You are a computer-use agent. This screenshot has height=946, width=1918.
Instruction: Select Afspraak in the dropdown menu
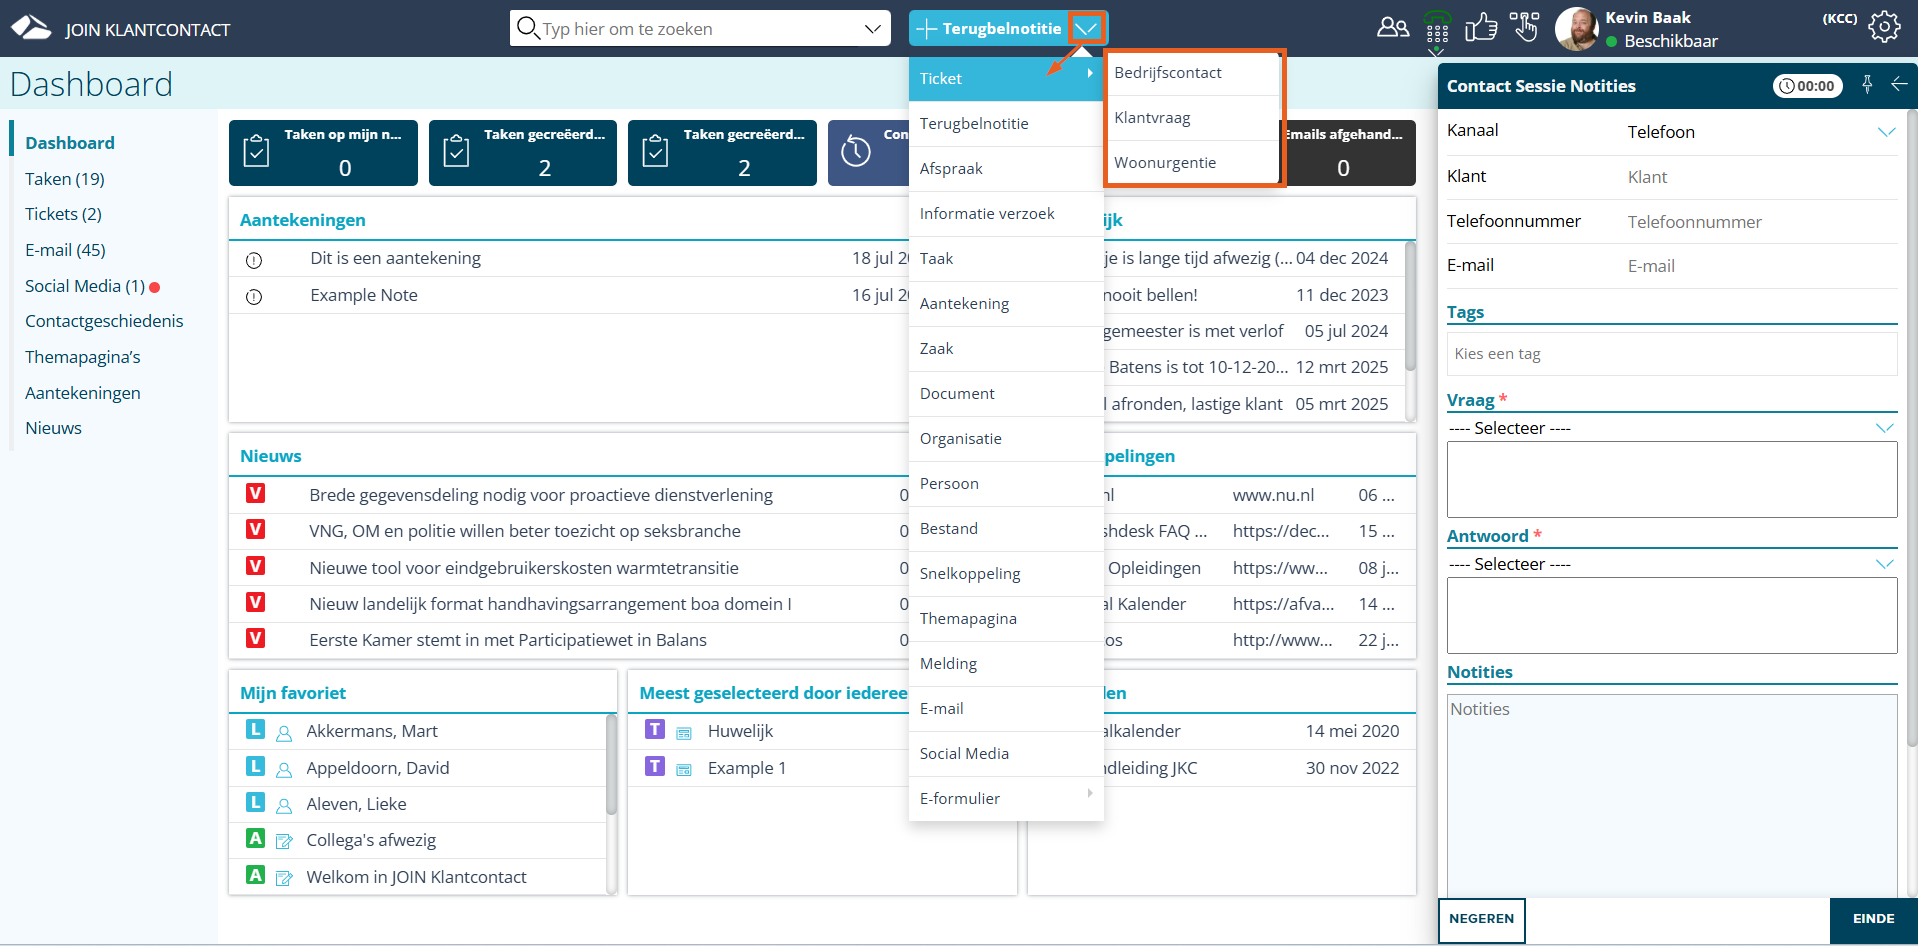pyautogui.click(x=951, y=169)
